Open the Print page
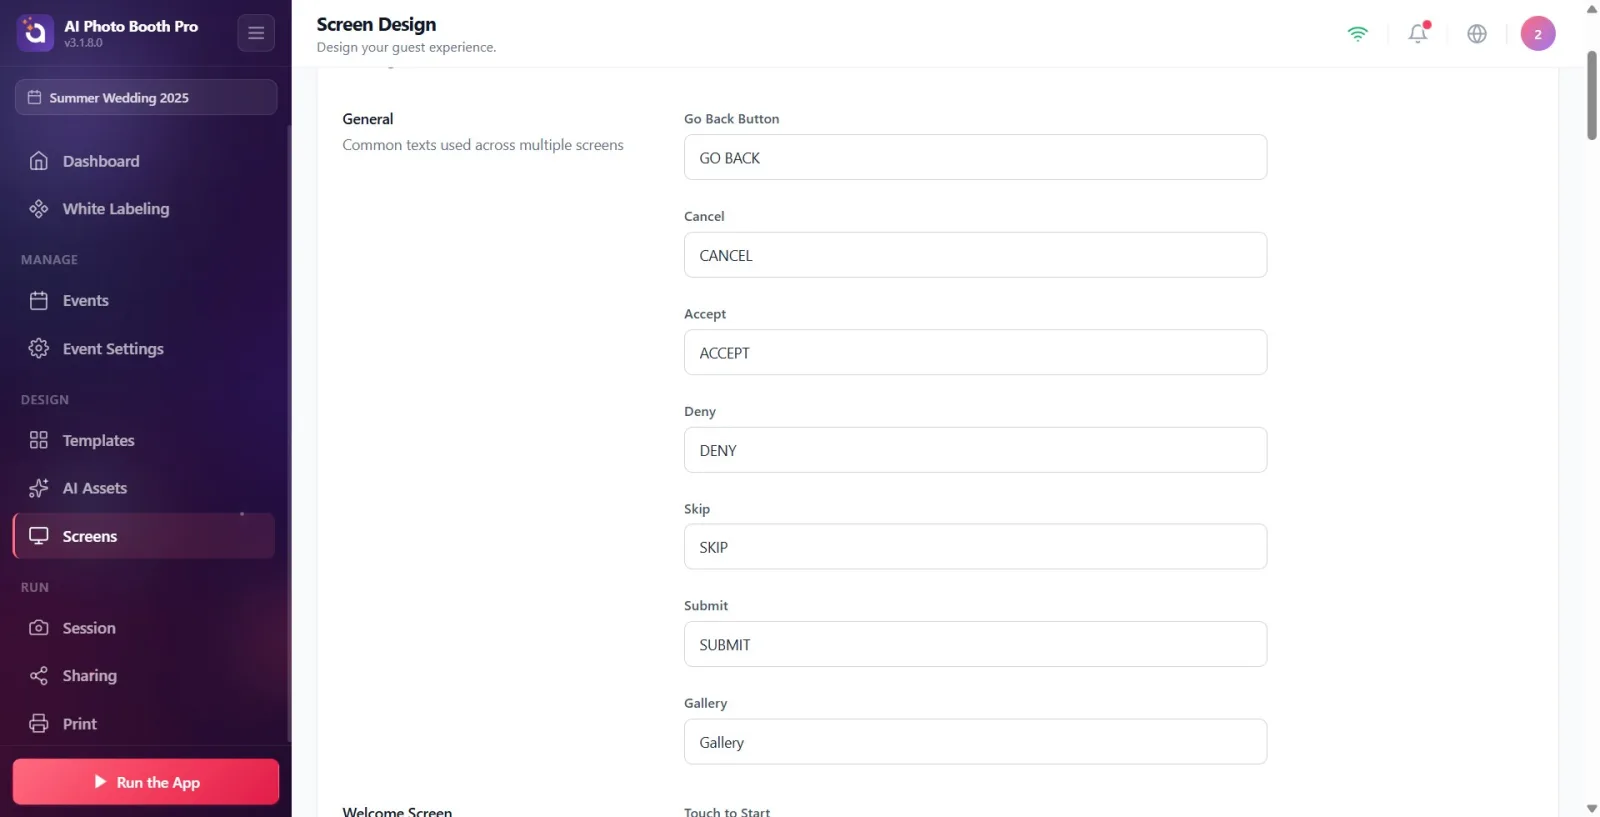Screen dimensions: 1600x817 click(145, 724)
